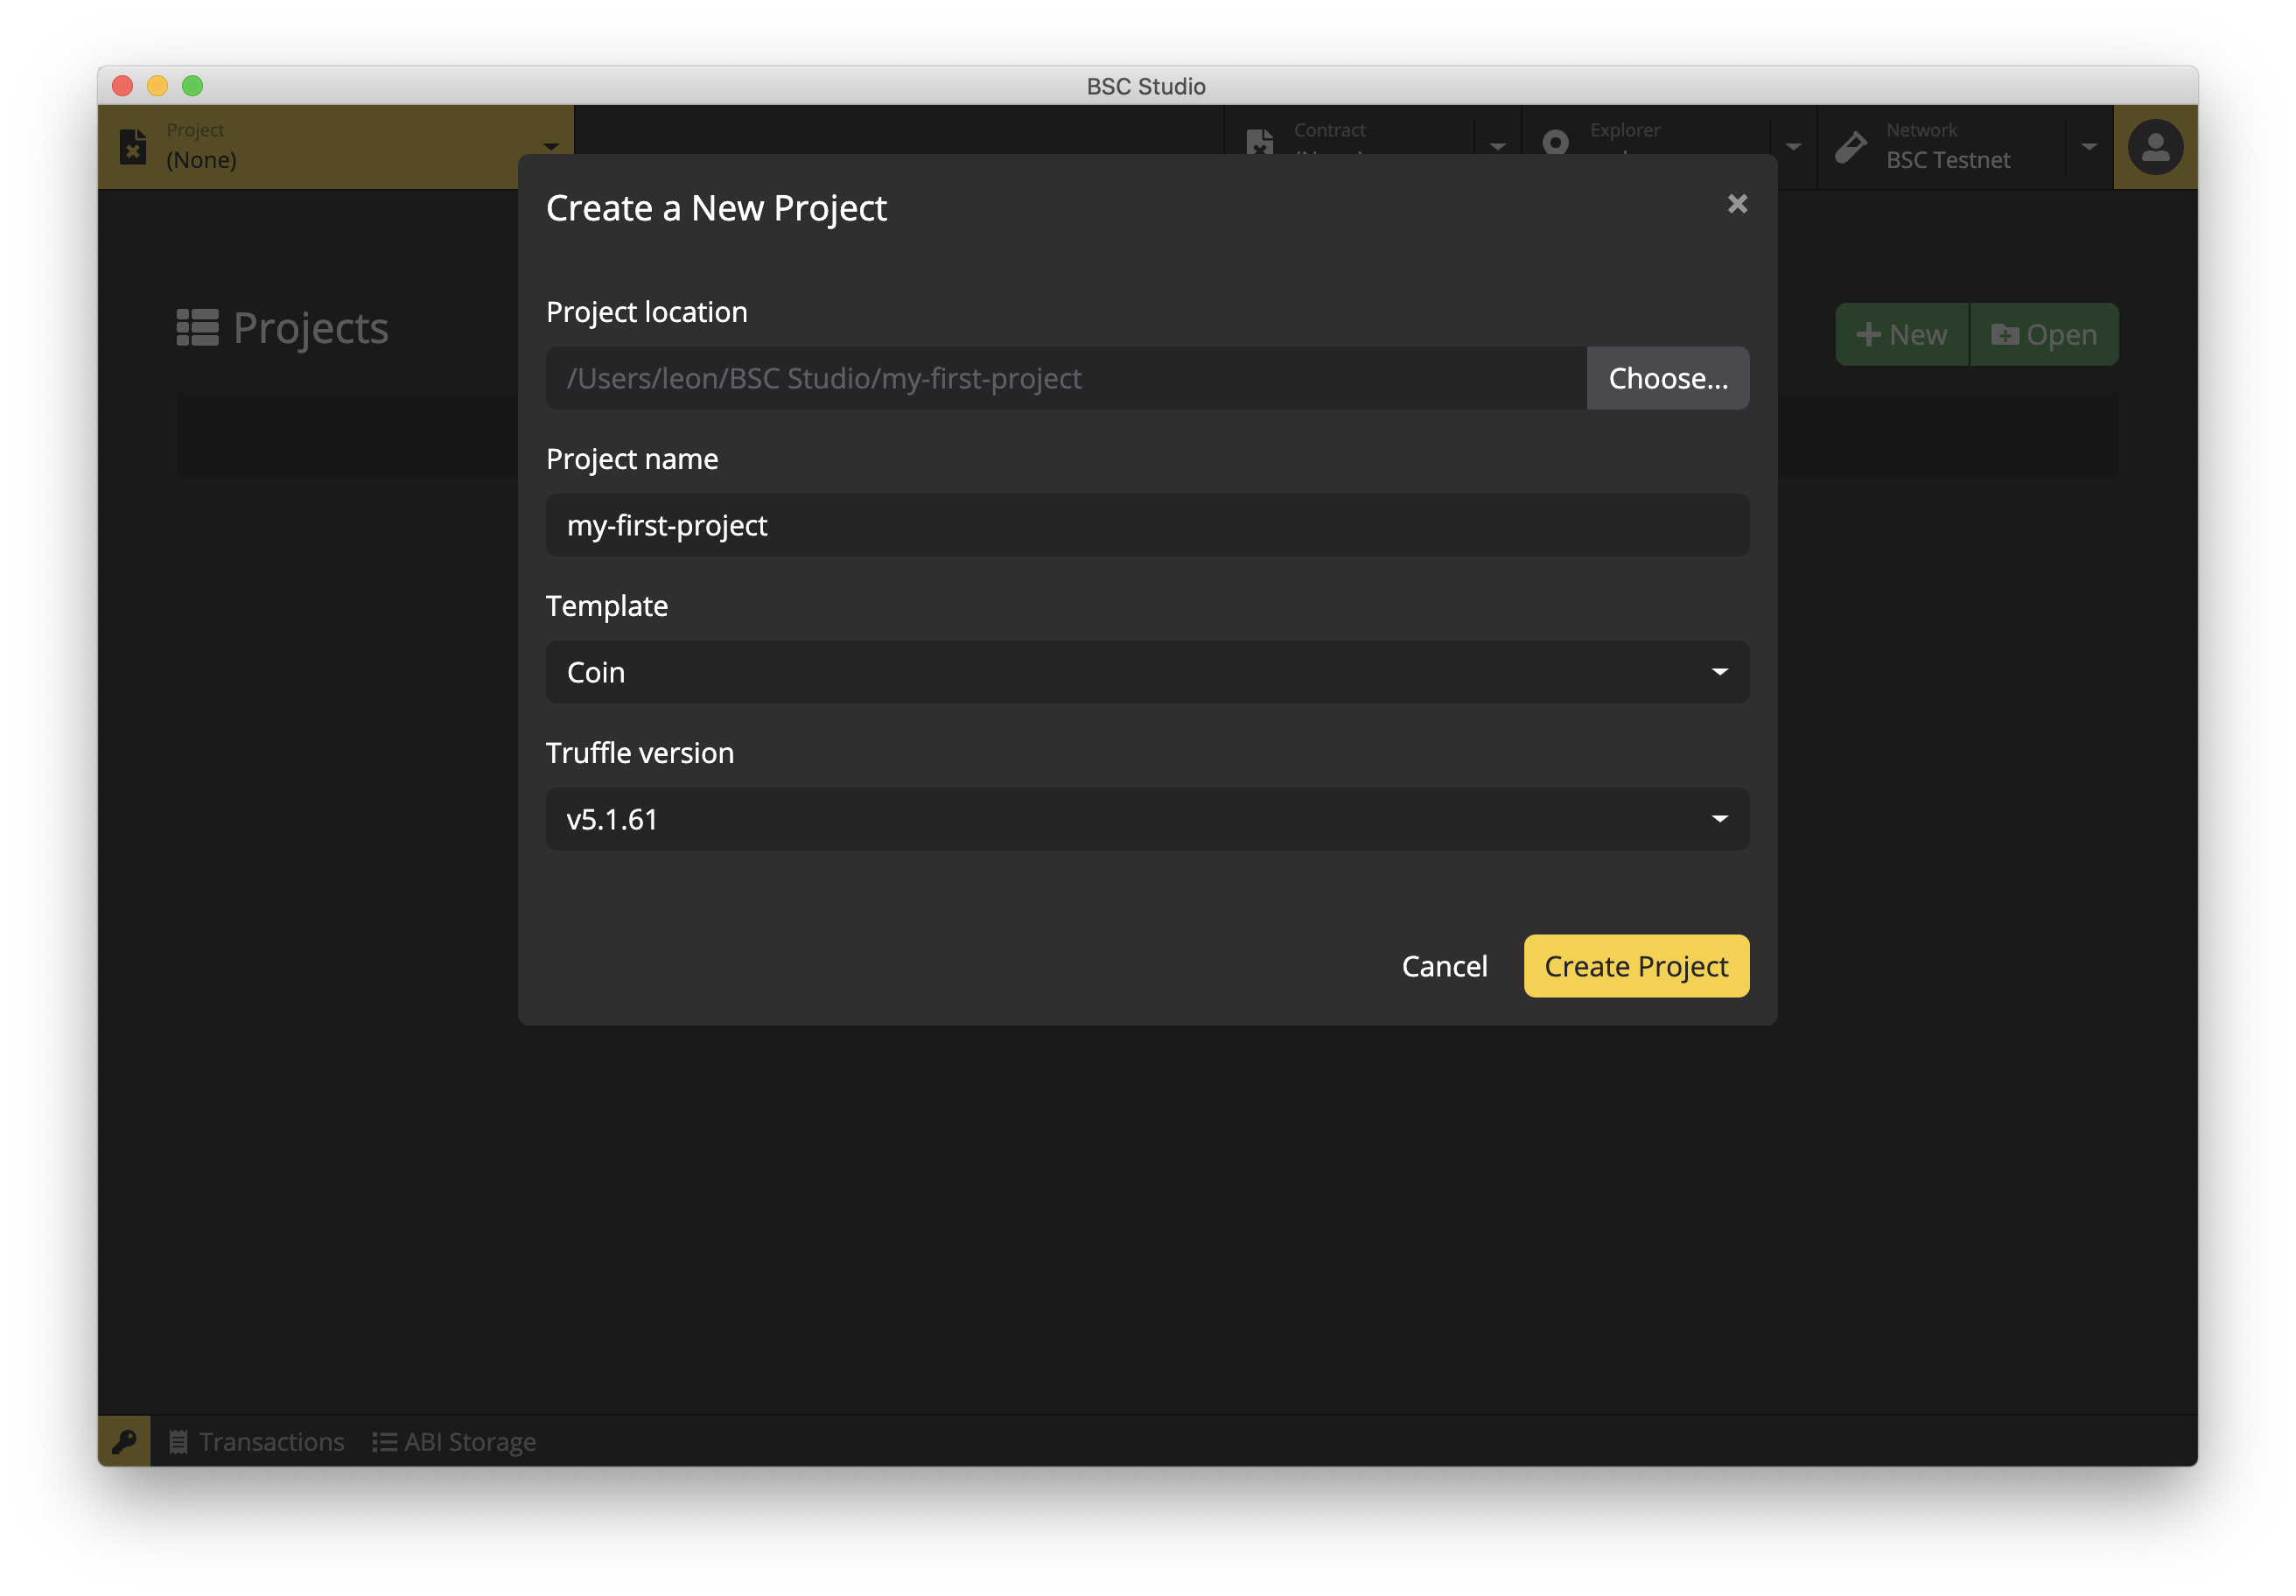Click the key icon in bottom status bar
2296x1596 pixels.
click(x=124, y=1441)
